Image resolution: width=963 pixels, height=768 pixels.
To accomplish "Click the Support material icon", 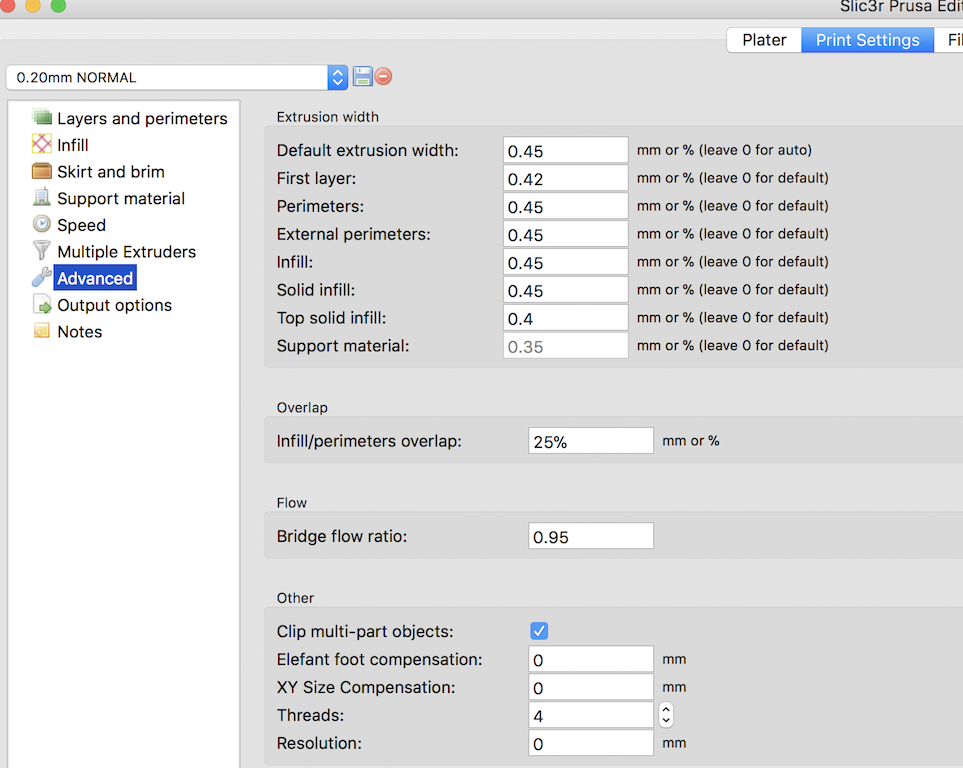I will tap(41, 198).
